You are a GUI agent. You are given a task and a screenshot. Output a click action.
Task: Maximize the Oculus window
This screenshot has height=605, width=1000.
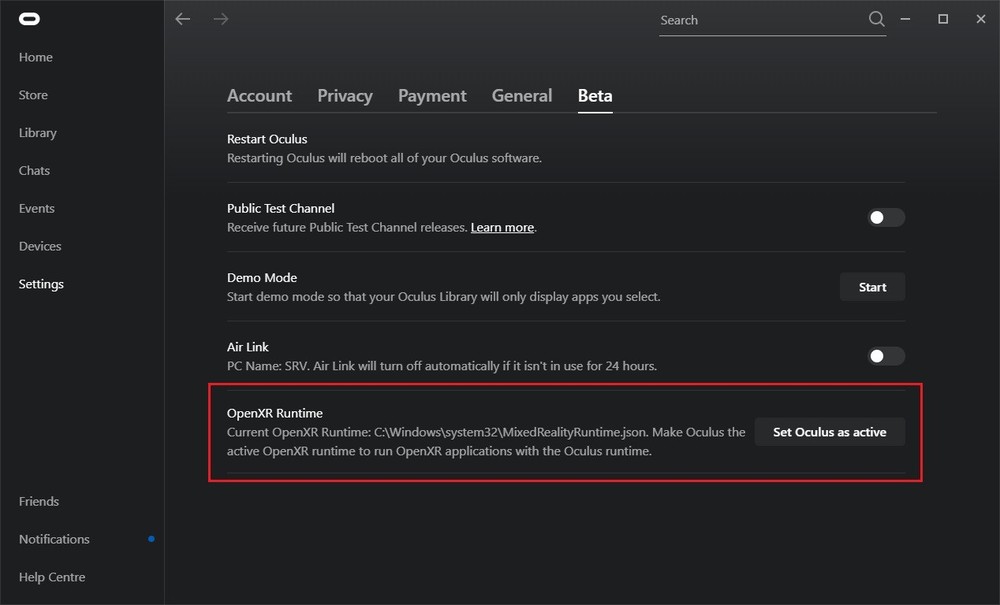pos(943,19)
